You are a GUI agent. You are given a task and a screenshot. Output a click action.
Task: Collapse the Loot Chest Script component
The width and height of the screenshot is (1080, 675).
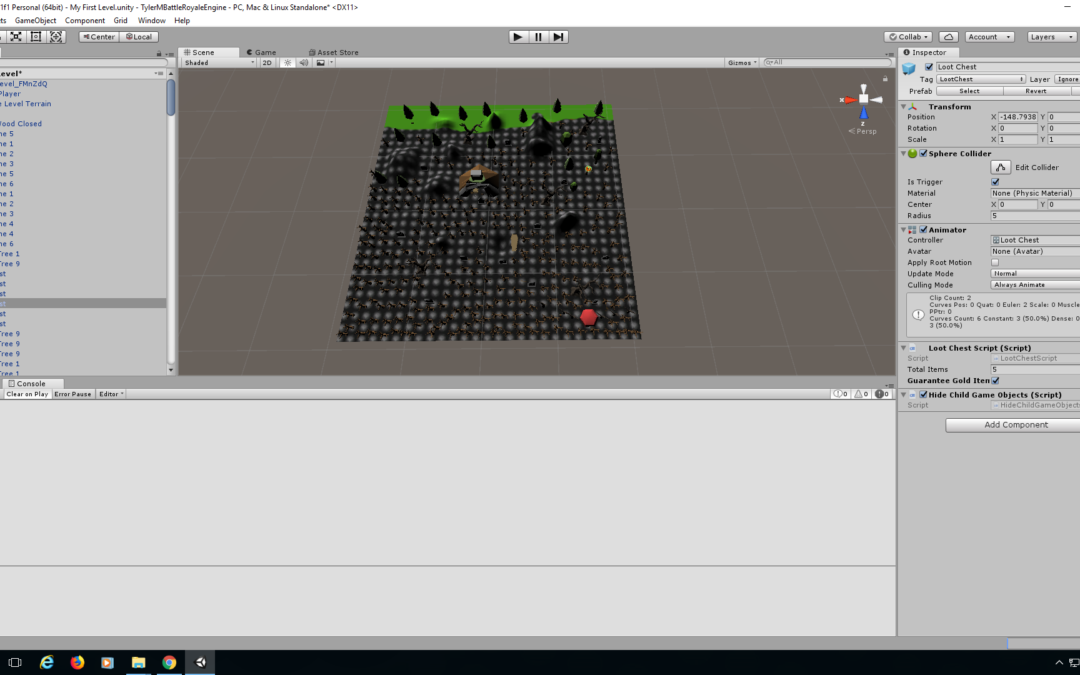[904, 348]
